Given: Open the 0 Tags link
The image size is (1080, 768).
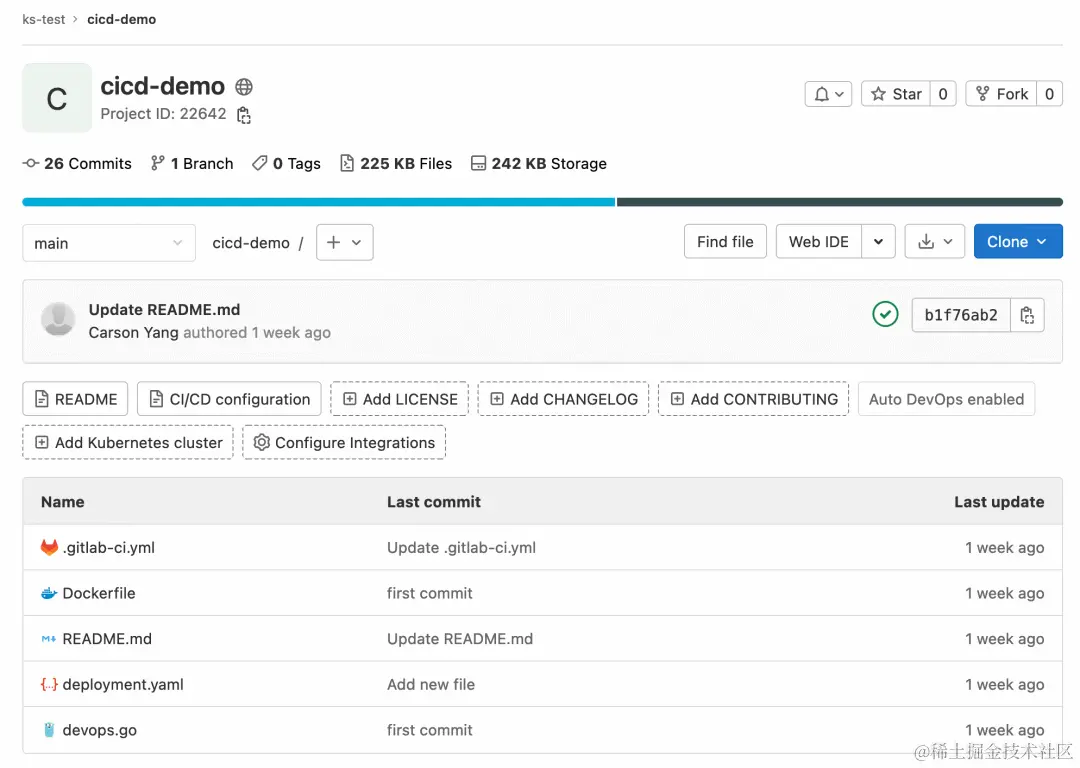Looking at the screenshot, I should click(x=286, y=163).
